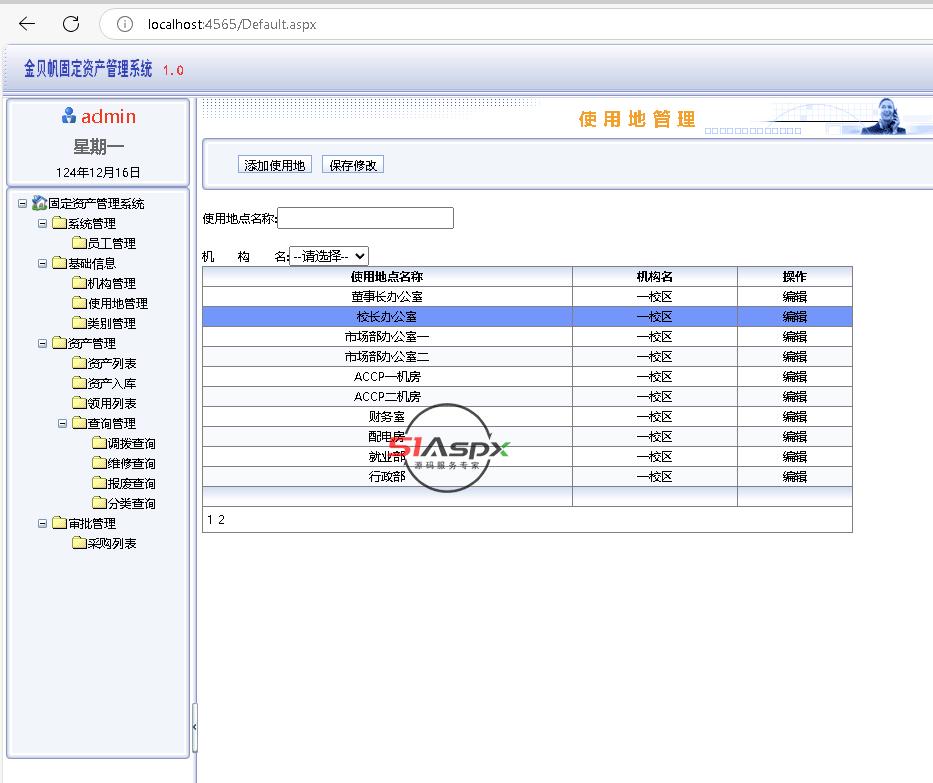The height and width of the screenshot is (783, 933).
Task: Click the 保存修改 button
Action: pyautogui.click(x=353, y=165)
